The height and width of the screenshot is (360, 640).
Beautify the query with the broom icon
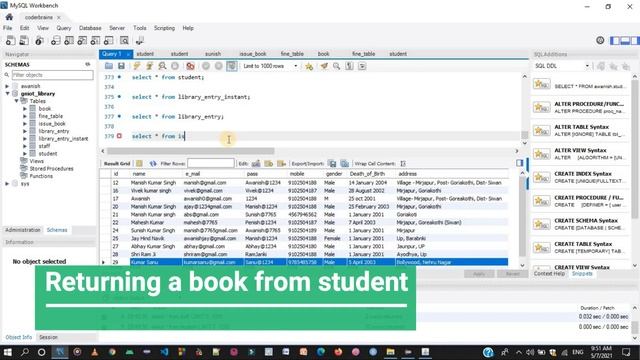tap(324, 66)
